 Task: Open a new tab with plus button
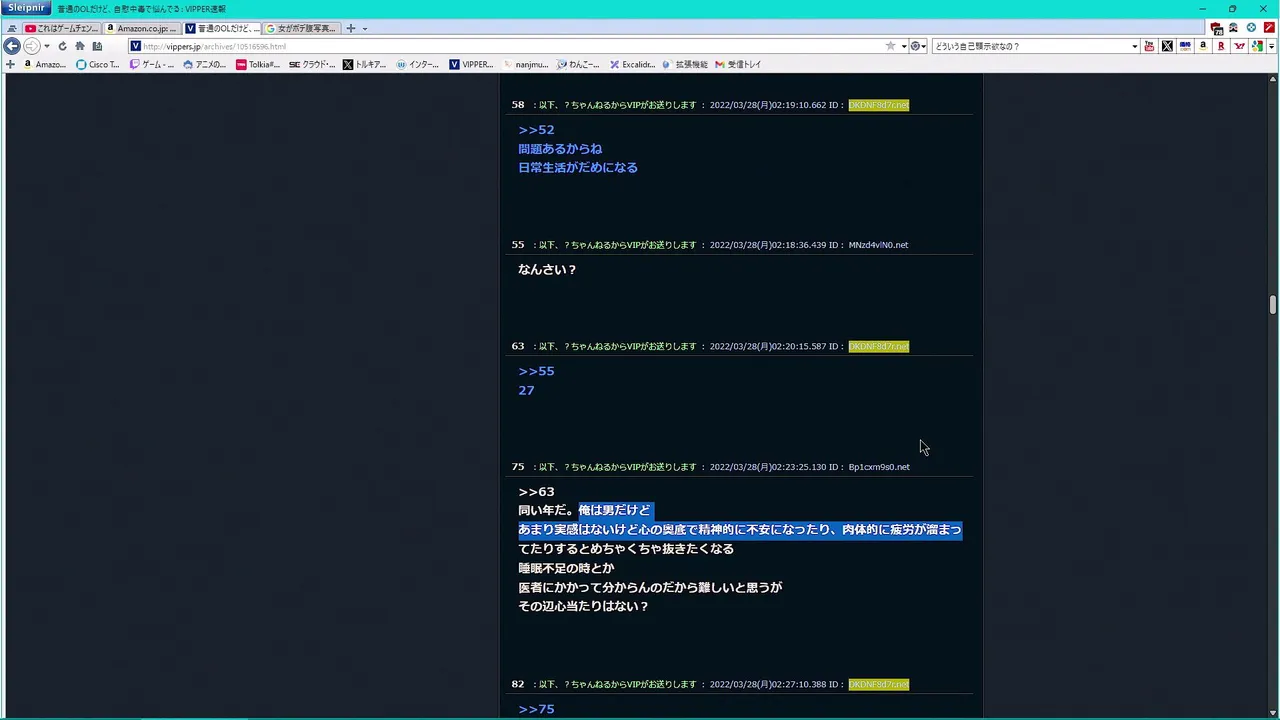[x=350, y=28]
